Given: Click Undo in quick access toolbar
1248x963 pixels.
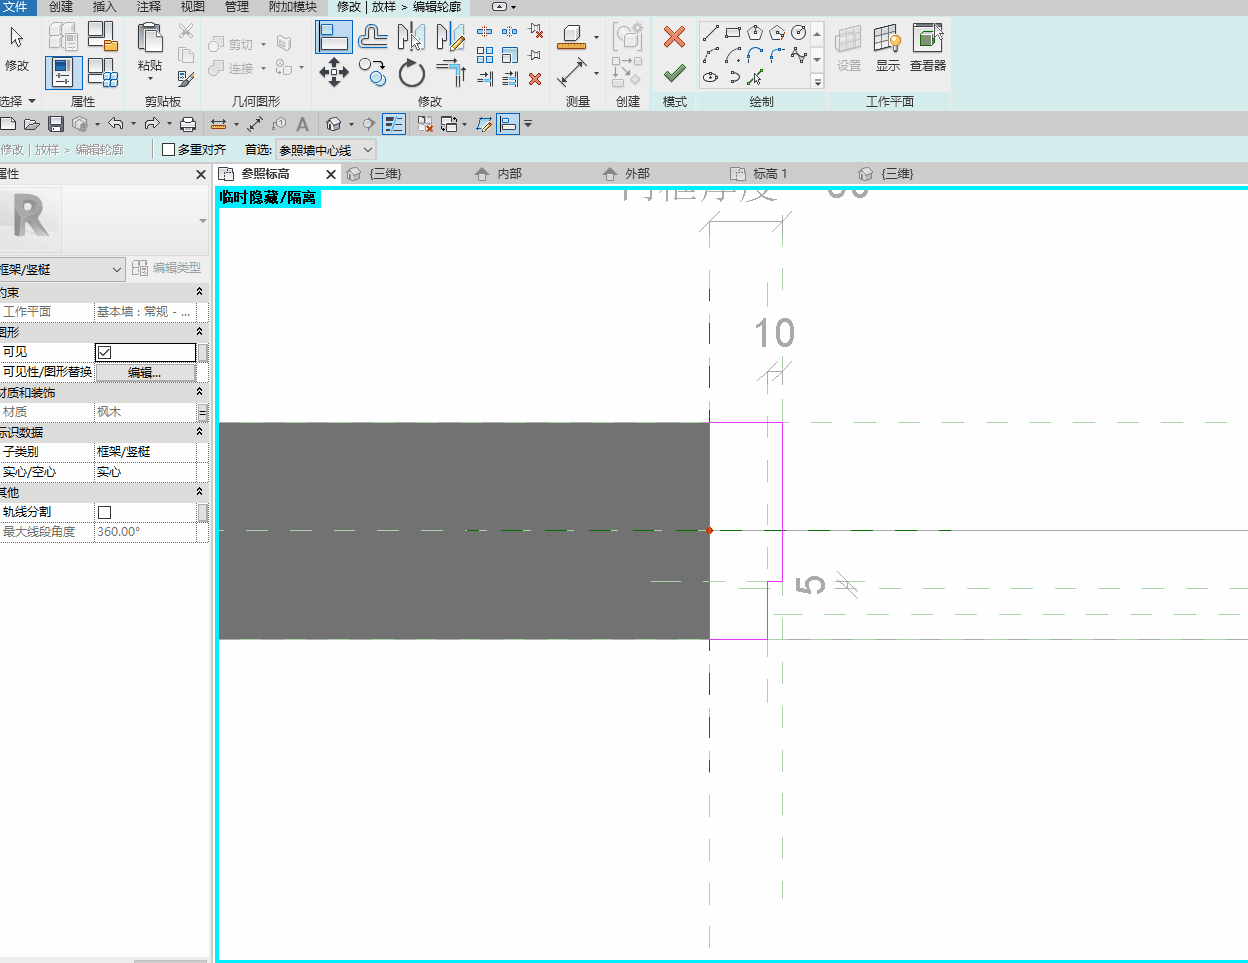Looking at the screenshot, I should (116, 124).
